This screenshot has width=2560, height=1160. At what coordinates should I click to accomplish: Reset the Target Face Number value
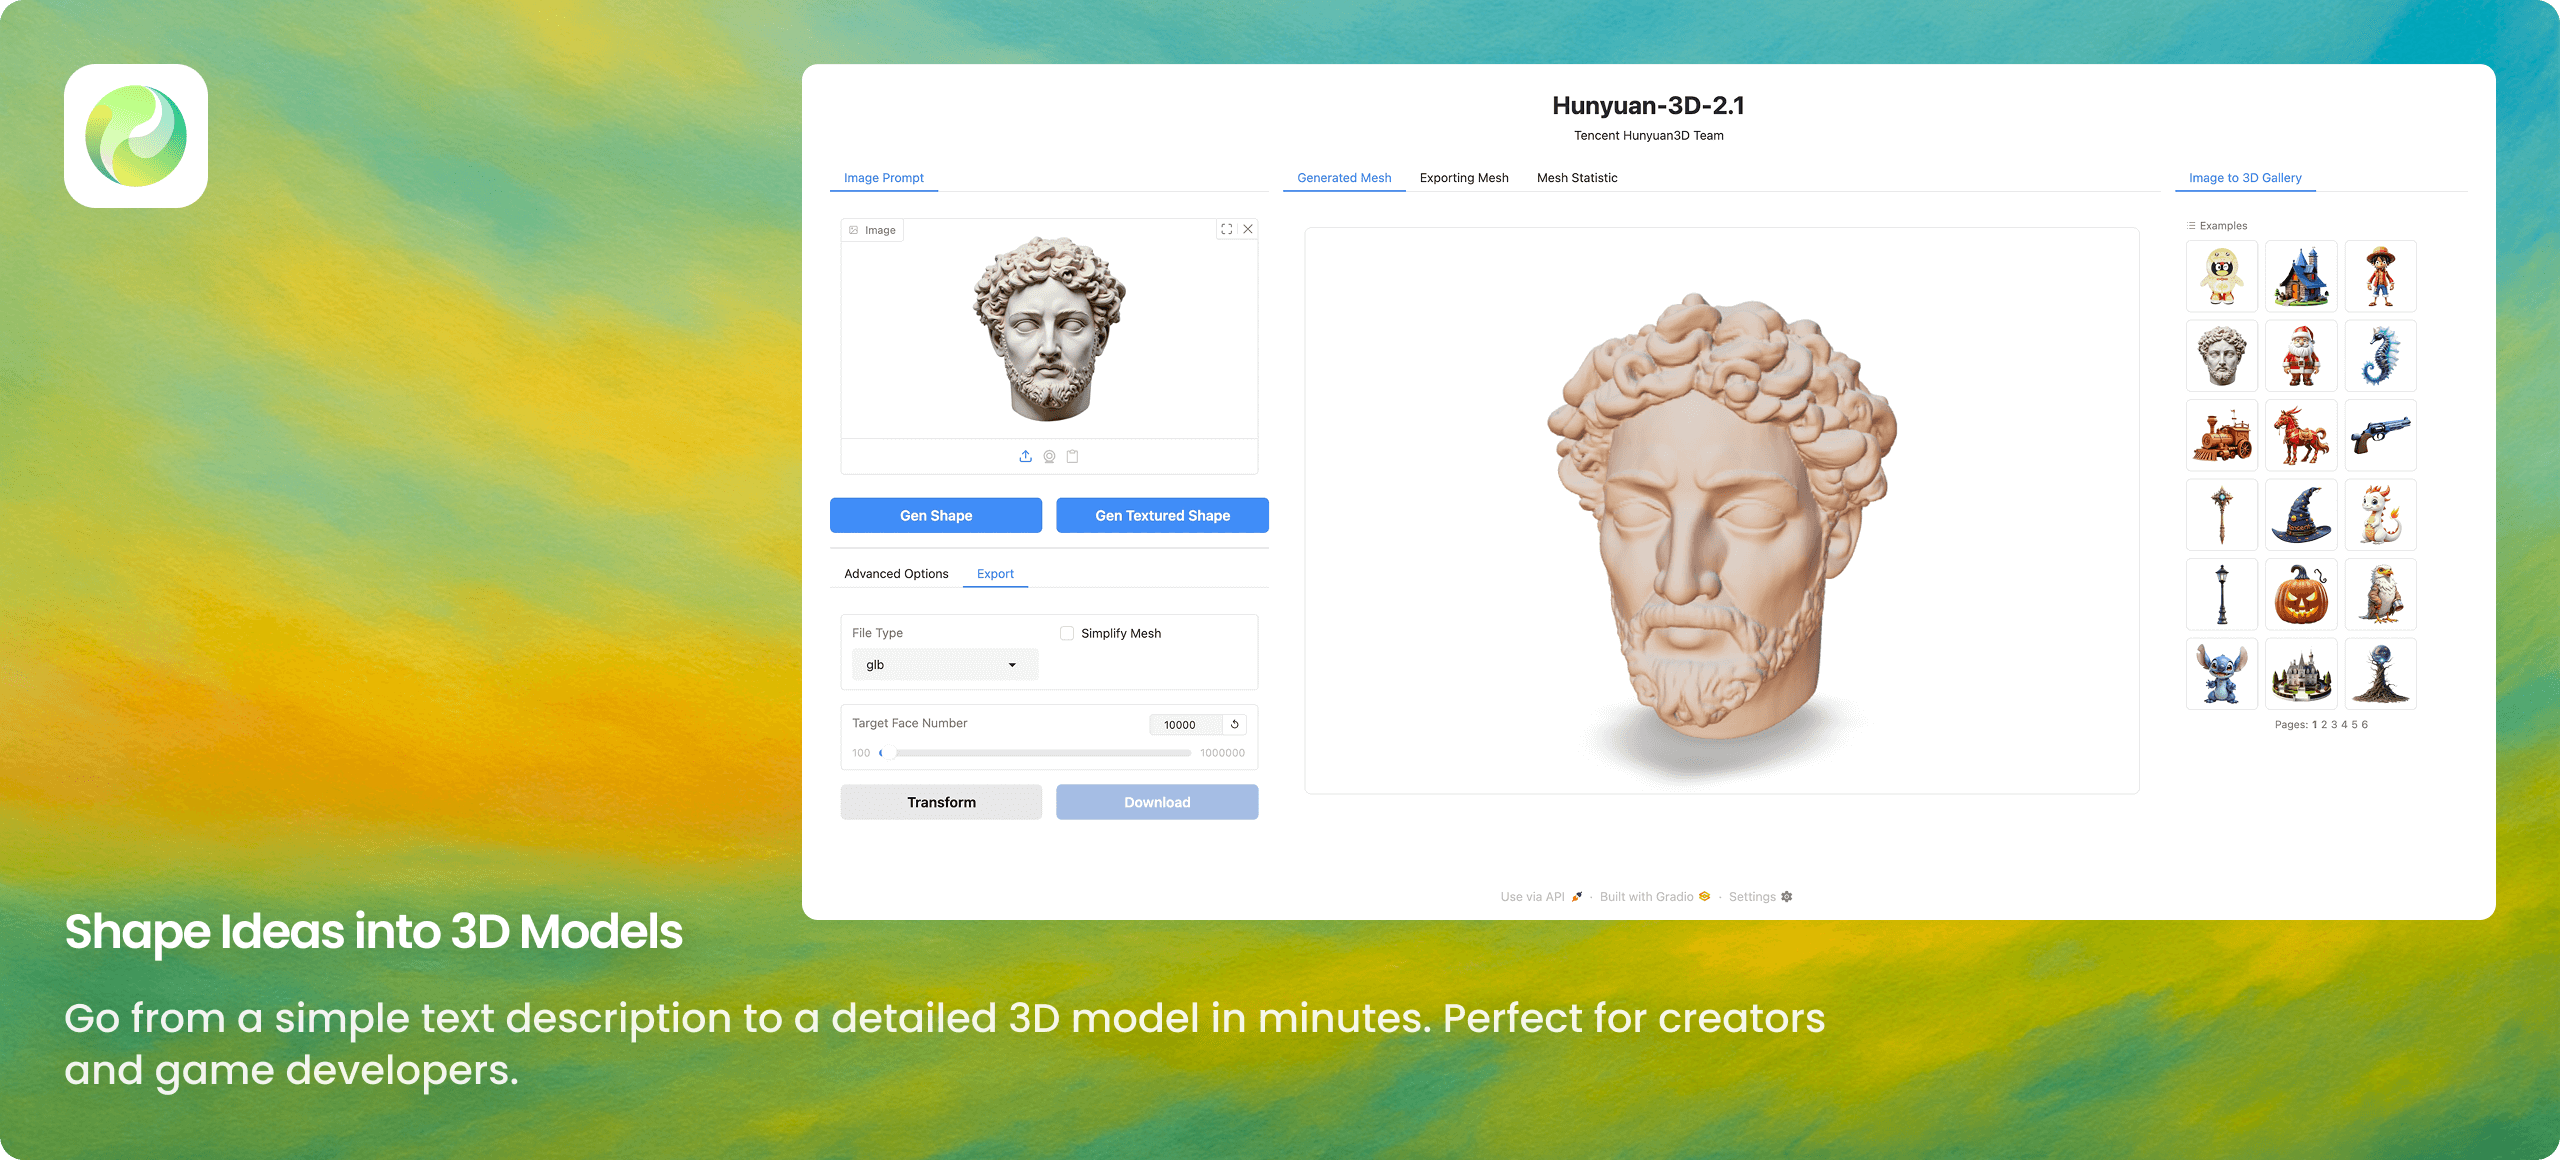[x=1235, y=724]
